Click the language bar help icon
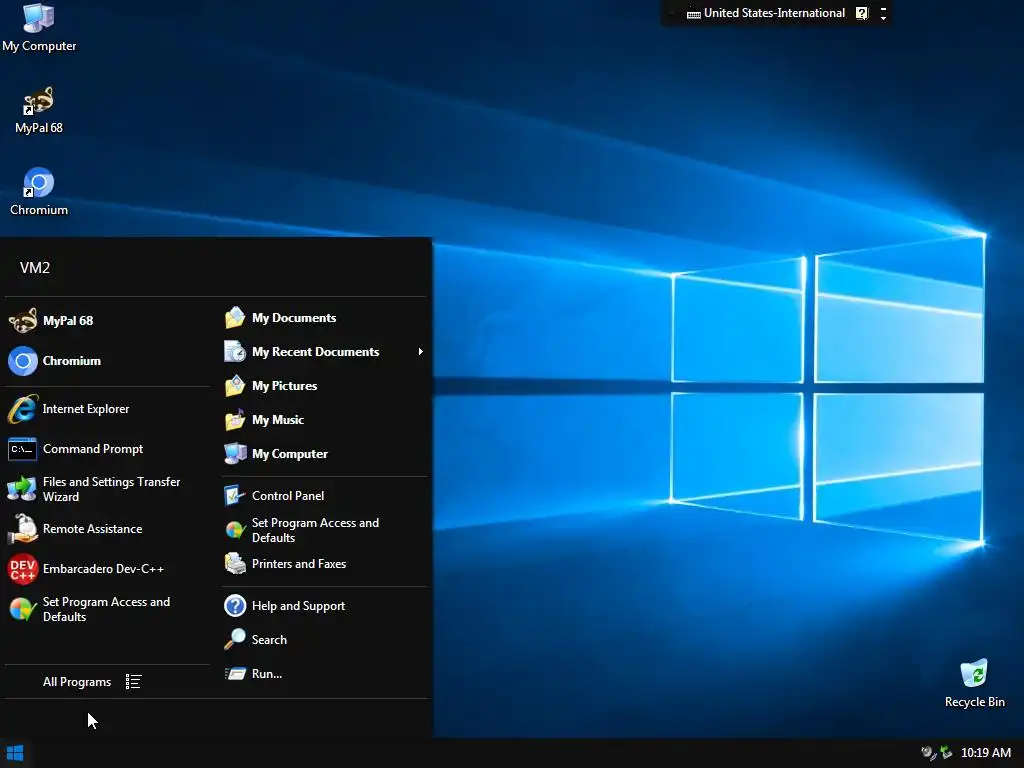Image resolution: width=1024 pixels, height=768 pixels. 862,13
